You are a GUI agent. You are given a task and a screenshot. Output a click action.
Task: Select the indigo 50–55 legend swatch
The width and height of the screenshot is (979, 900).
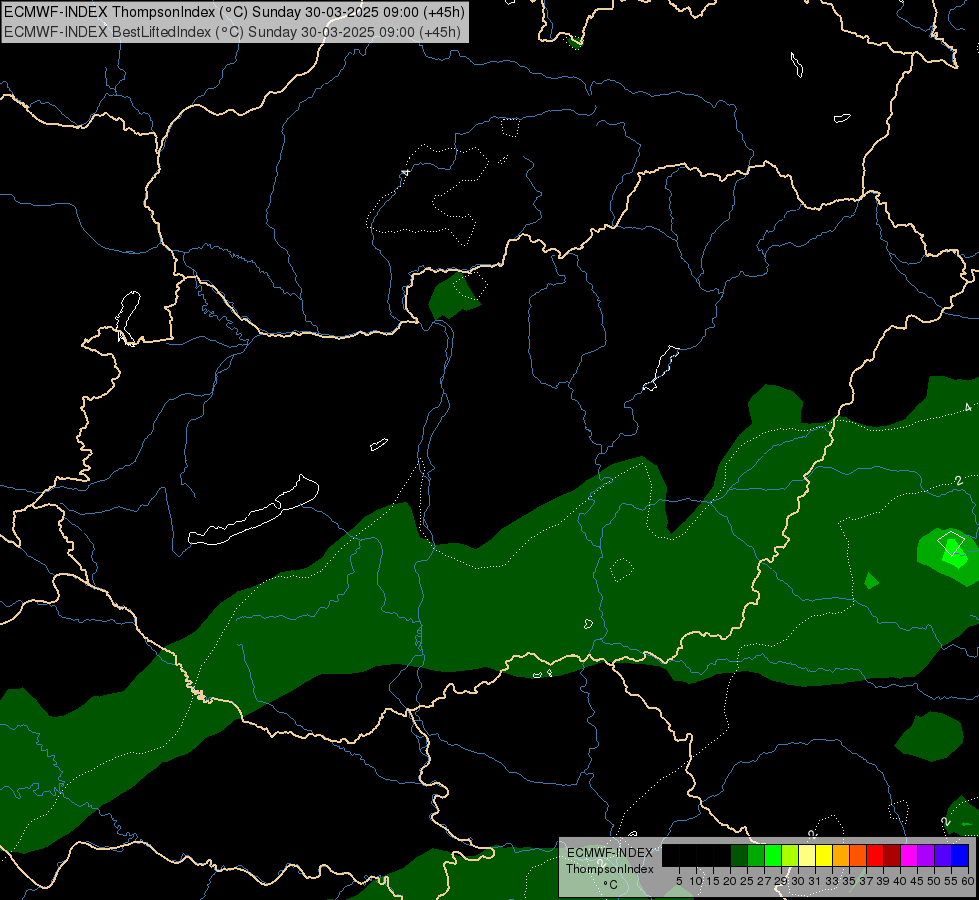[x=943, y=855]
